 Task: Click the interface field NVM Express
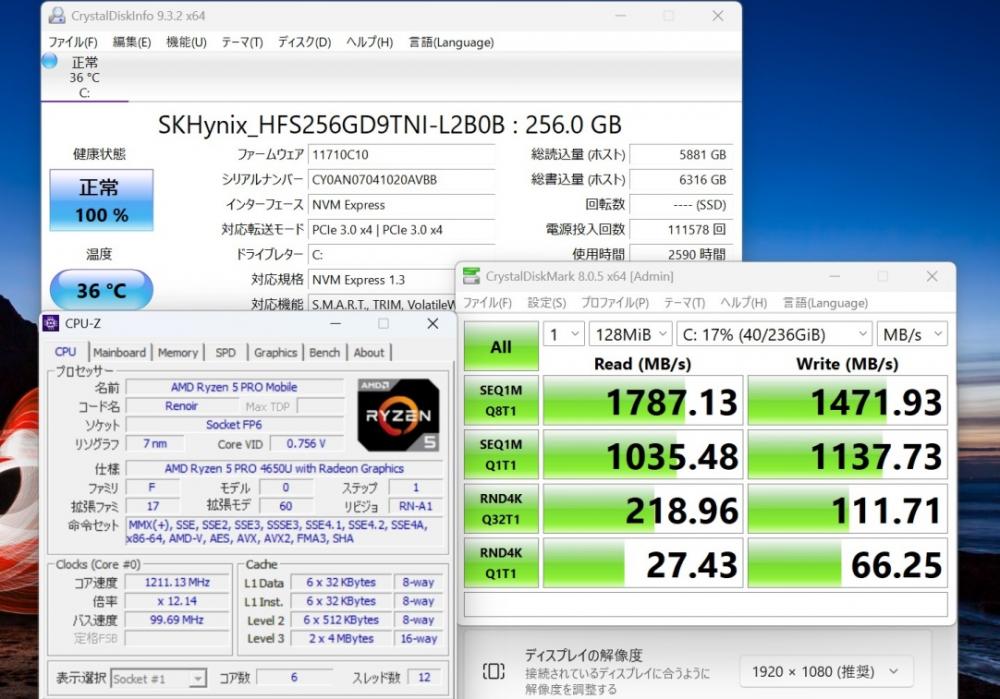pos(401,205)
